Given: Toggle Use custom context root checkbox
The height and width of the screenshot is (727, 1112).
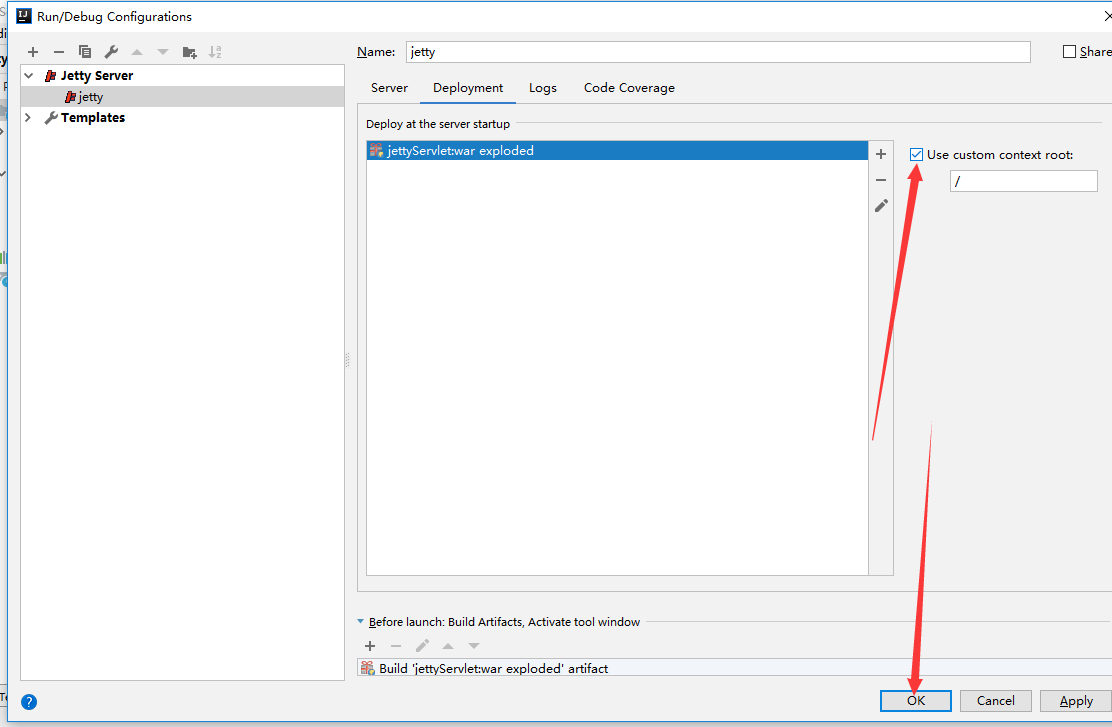Looking at the screenshot, I should tap(916, 155).
